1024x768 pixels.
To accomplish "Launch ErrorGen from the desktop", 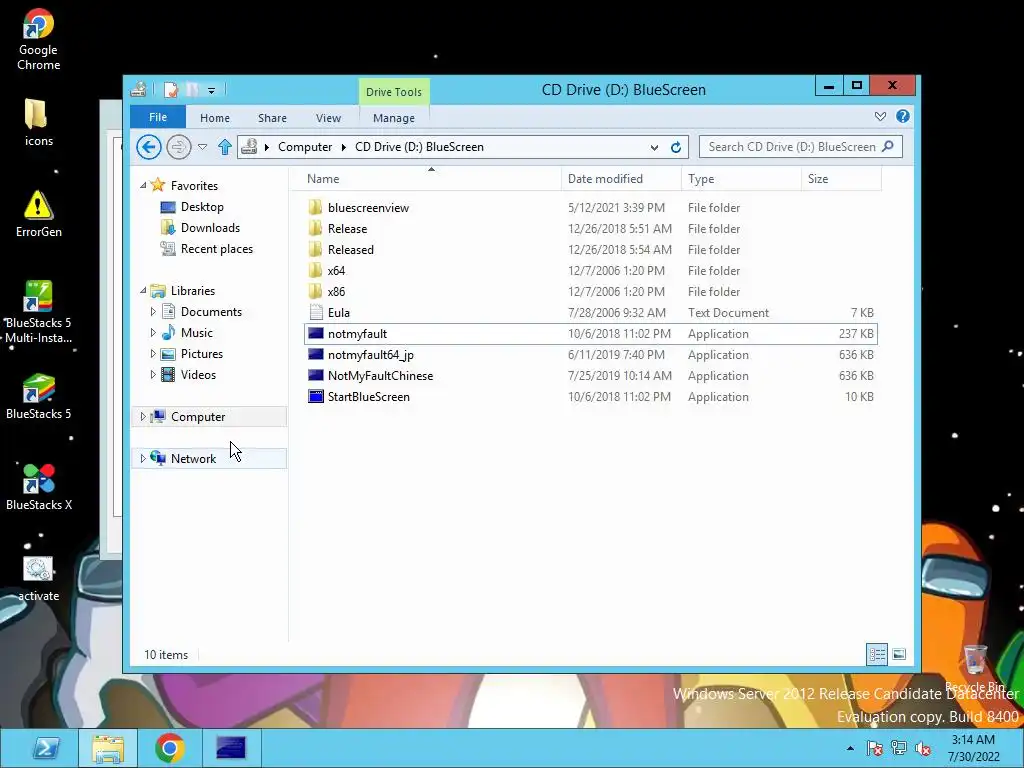I will coord(38,214).
